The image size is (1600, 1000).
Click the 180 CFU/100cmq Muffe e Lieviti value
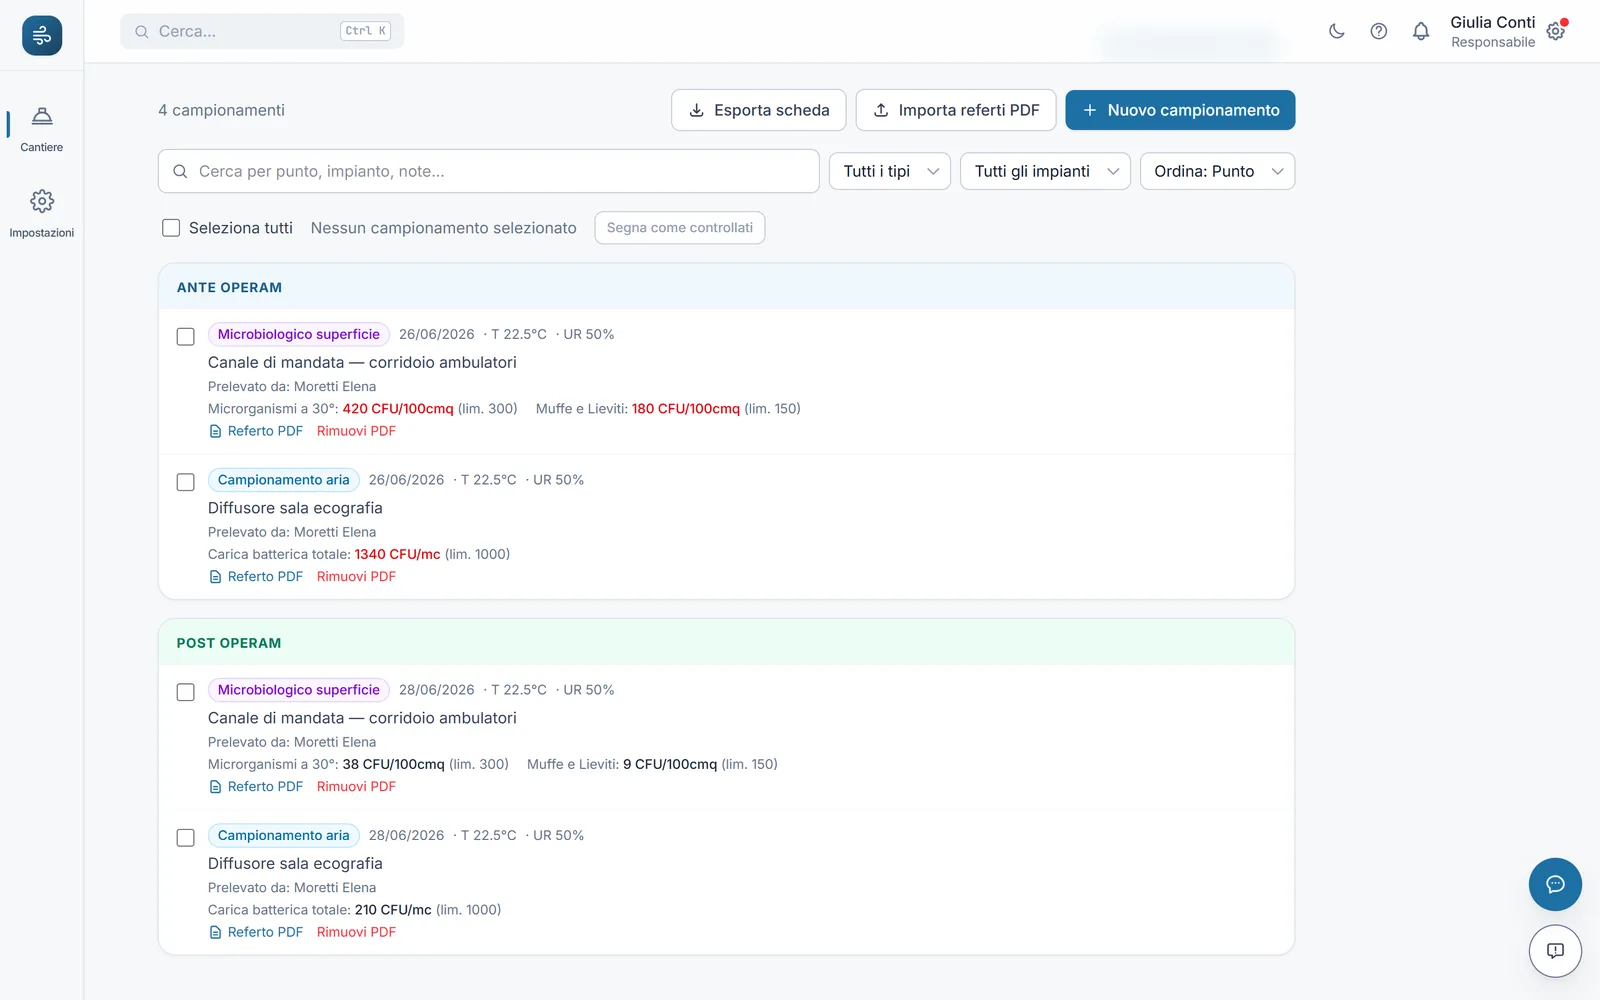(x=686, y=409)
